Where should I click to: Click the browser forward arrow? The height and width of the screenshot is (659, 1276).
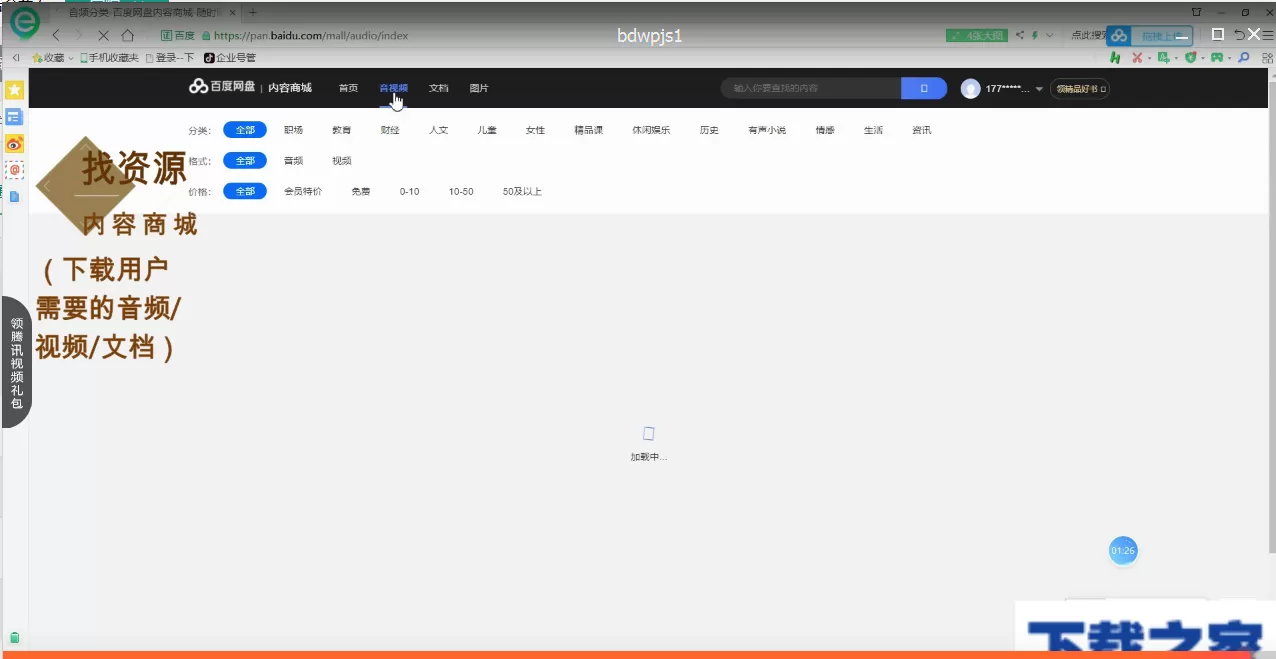[x=80, y=35]
